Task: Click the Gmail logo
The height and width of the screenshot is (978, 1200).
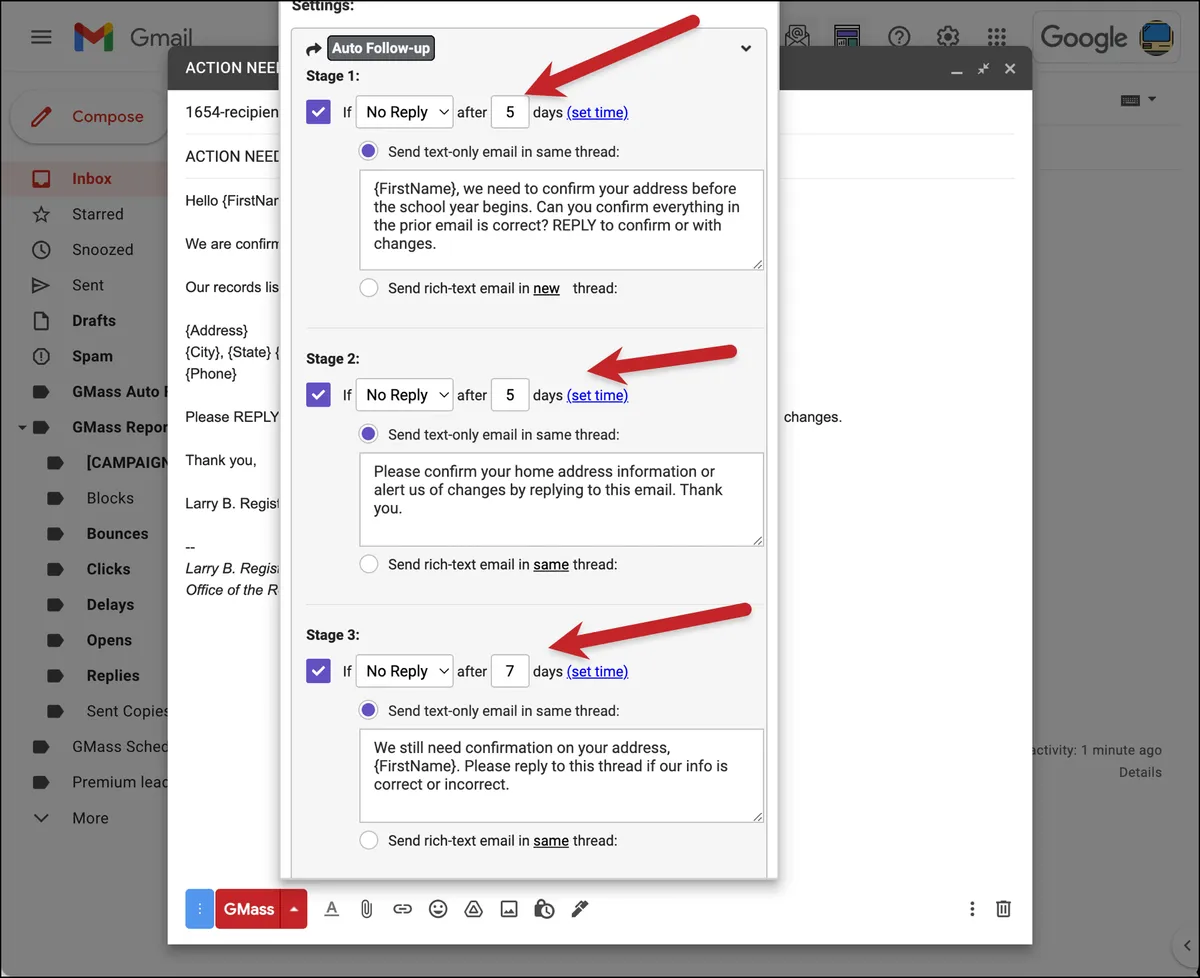Action: [133, 38]
